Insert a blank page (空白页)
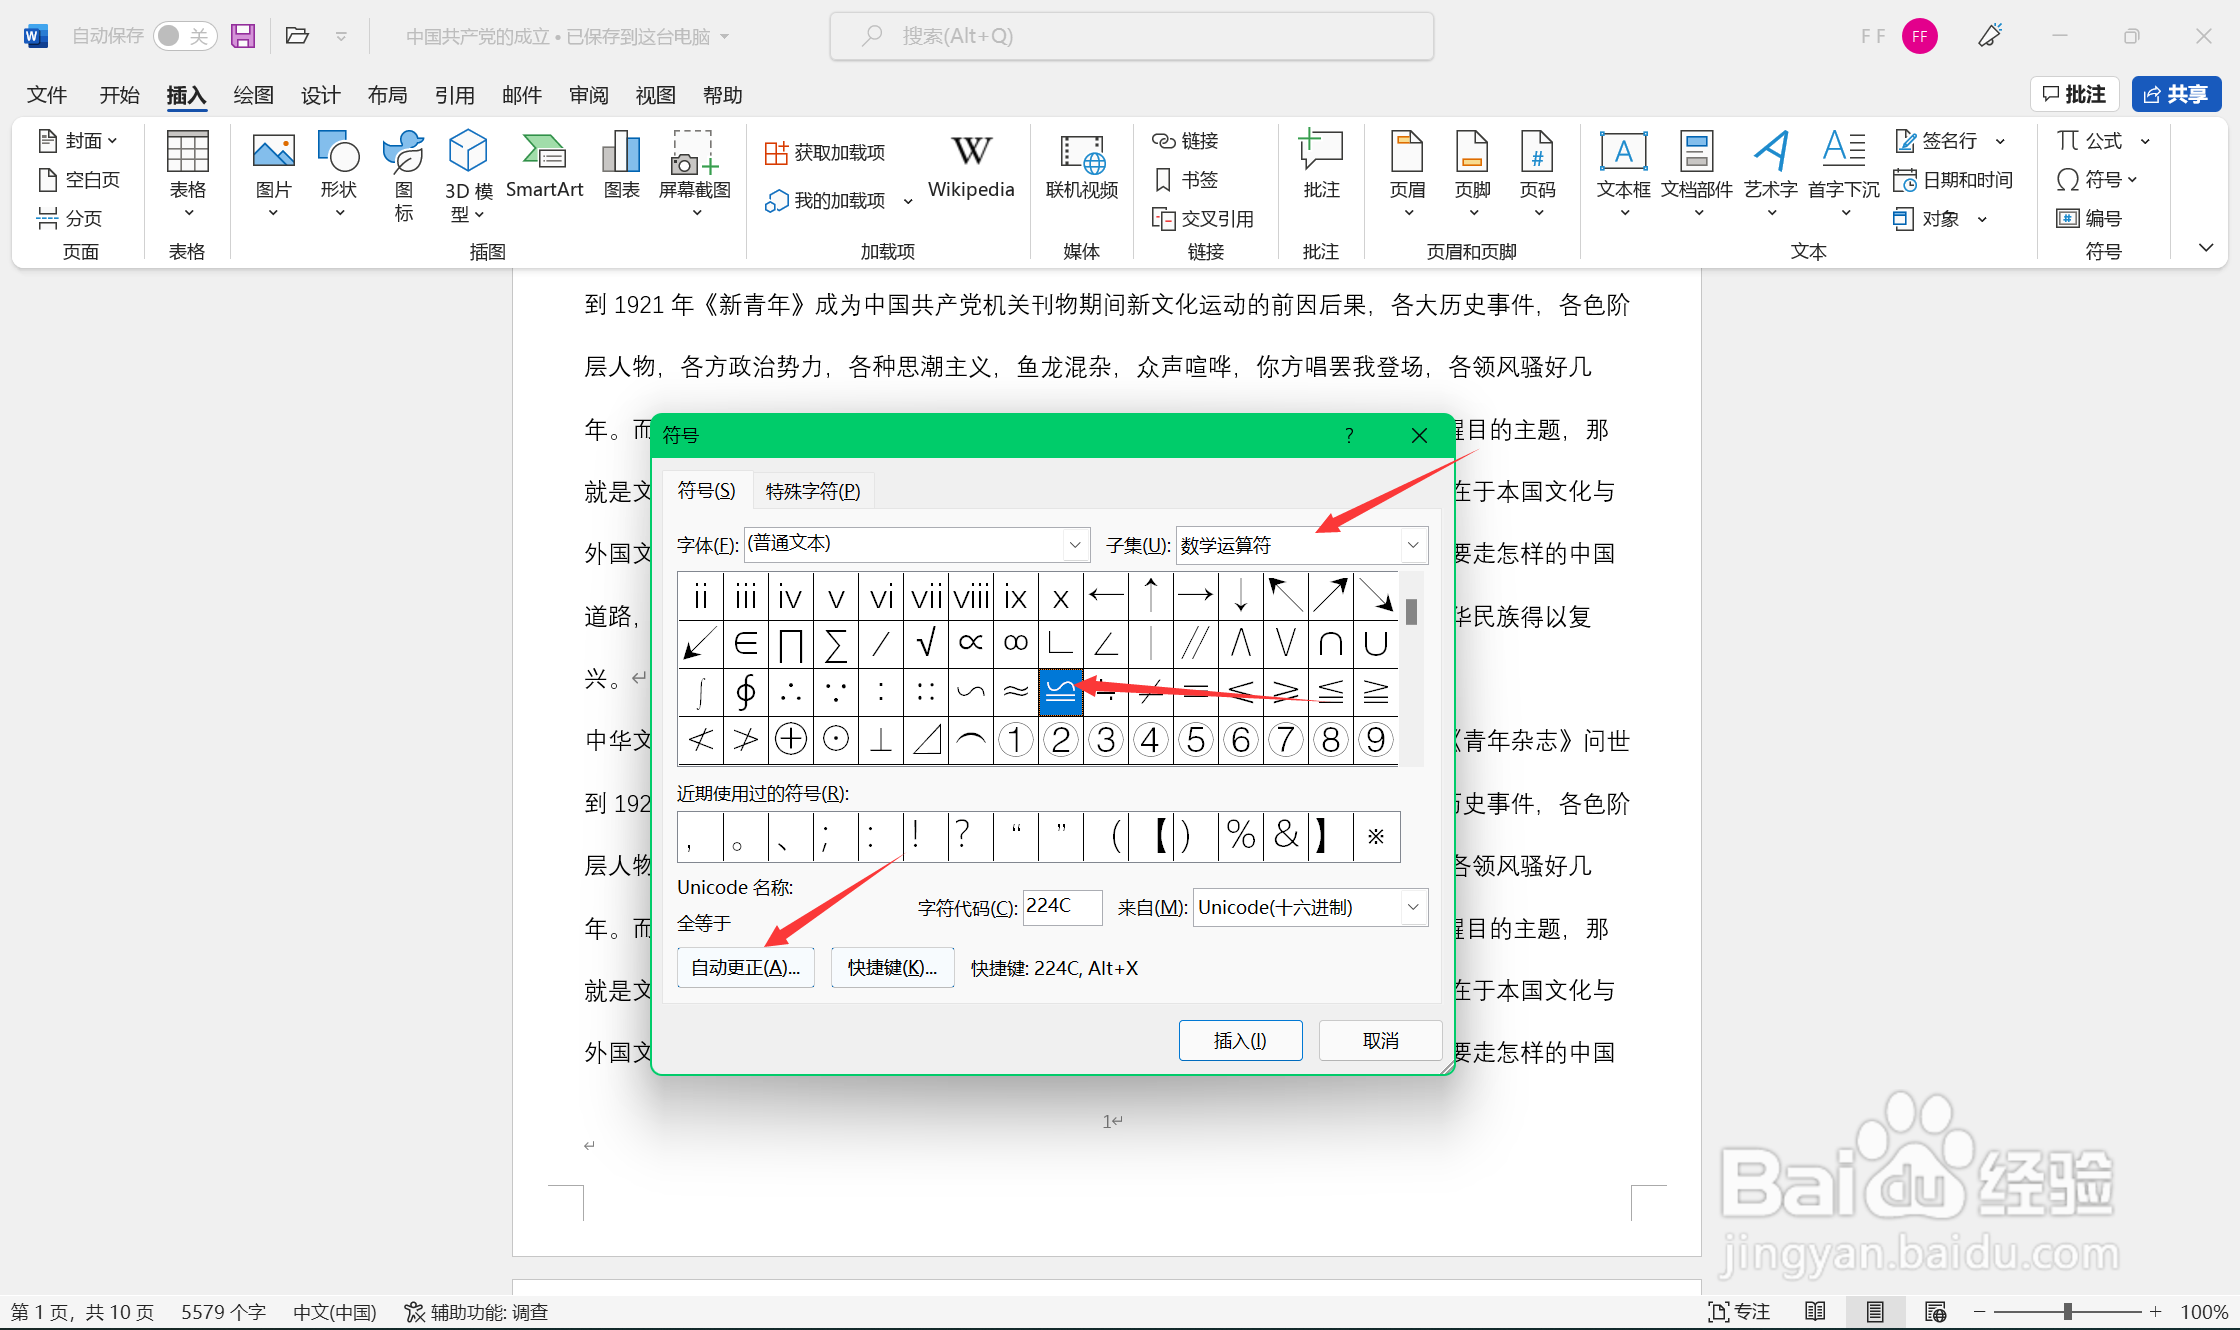 point(78,180)
